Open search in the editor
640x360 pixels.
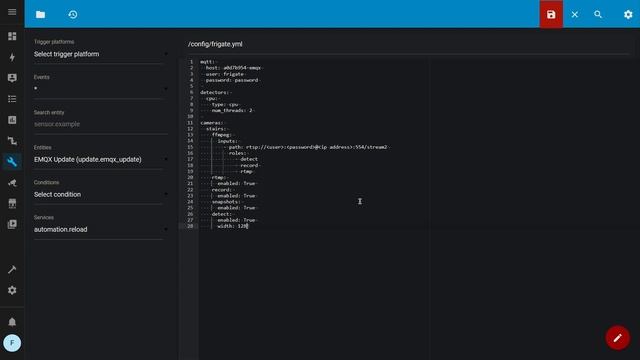pyautogui.click(x=598, y=15)
